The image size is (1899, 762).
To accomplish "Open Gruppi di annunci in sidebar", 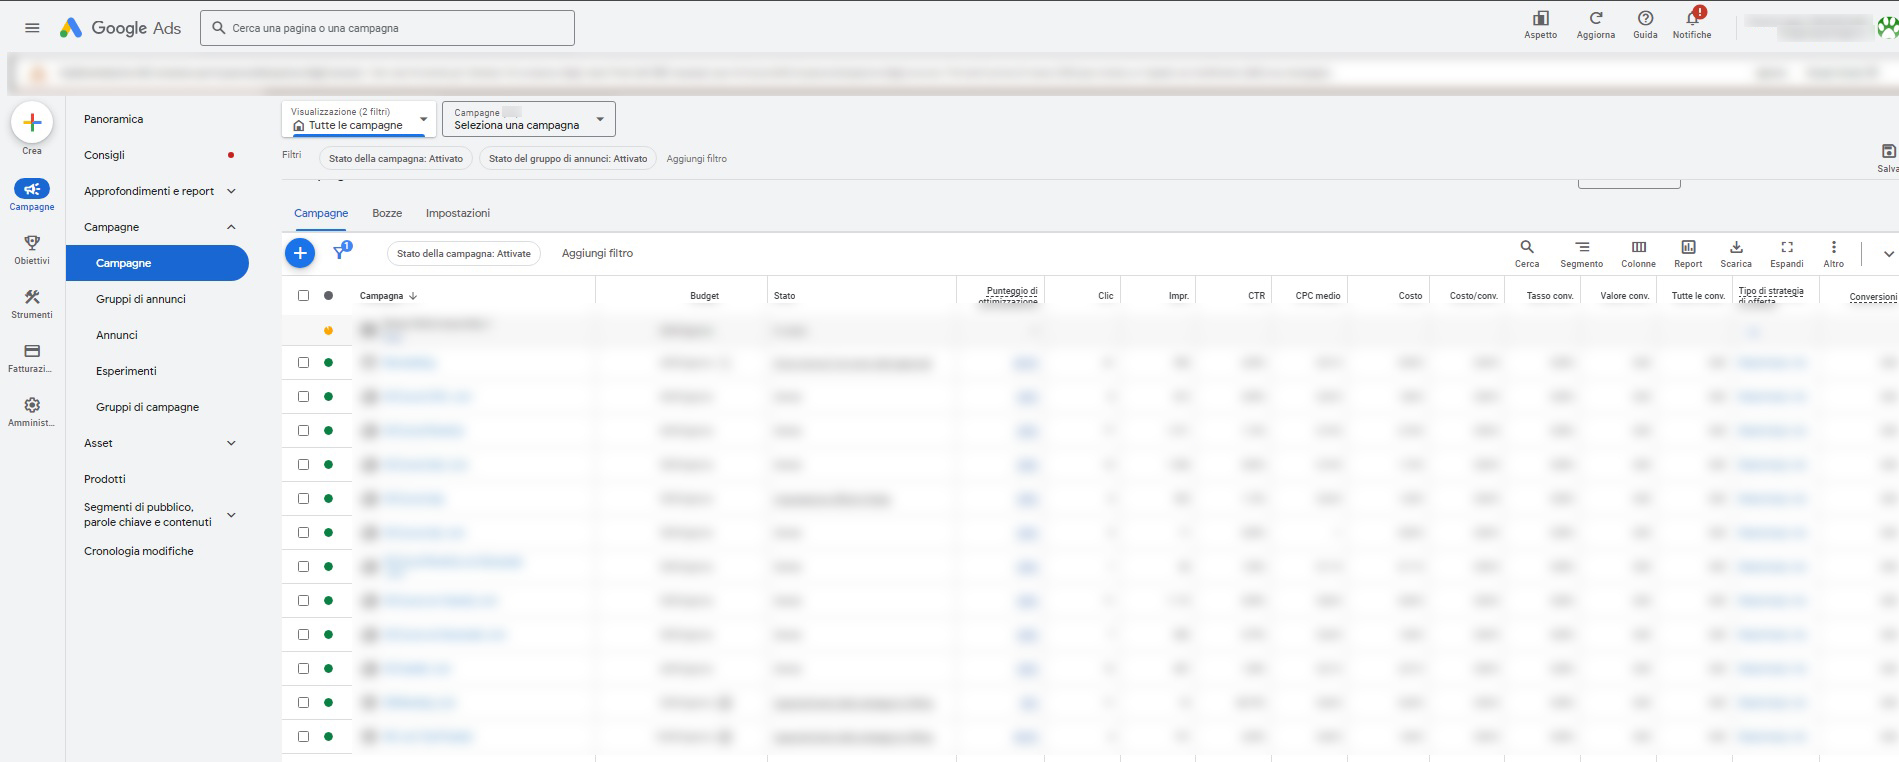I will tap(141, 299).
